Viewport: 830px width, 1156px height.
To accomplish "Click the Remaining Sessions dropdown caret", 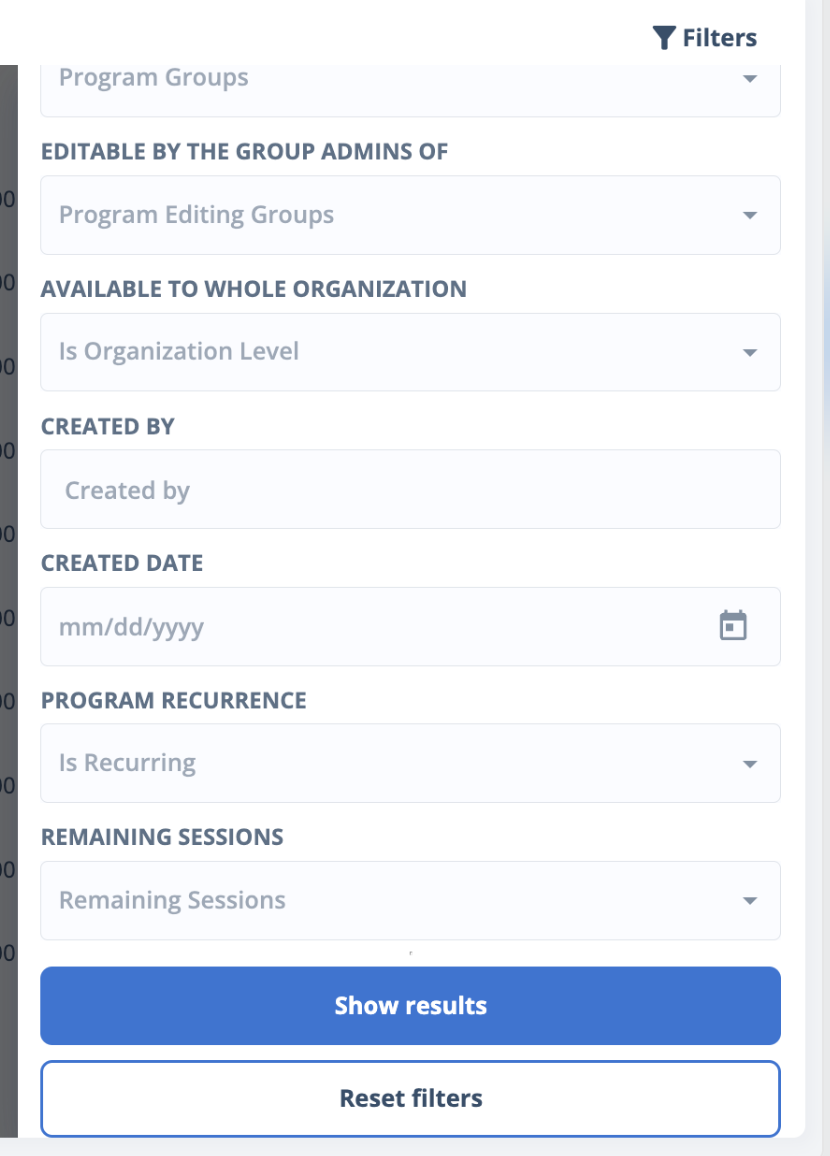I will click(x=750, y=902).
